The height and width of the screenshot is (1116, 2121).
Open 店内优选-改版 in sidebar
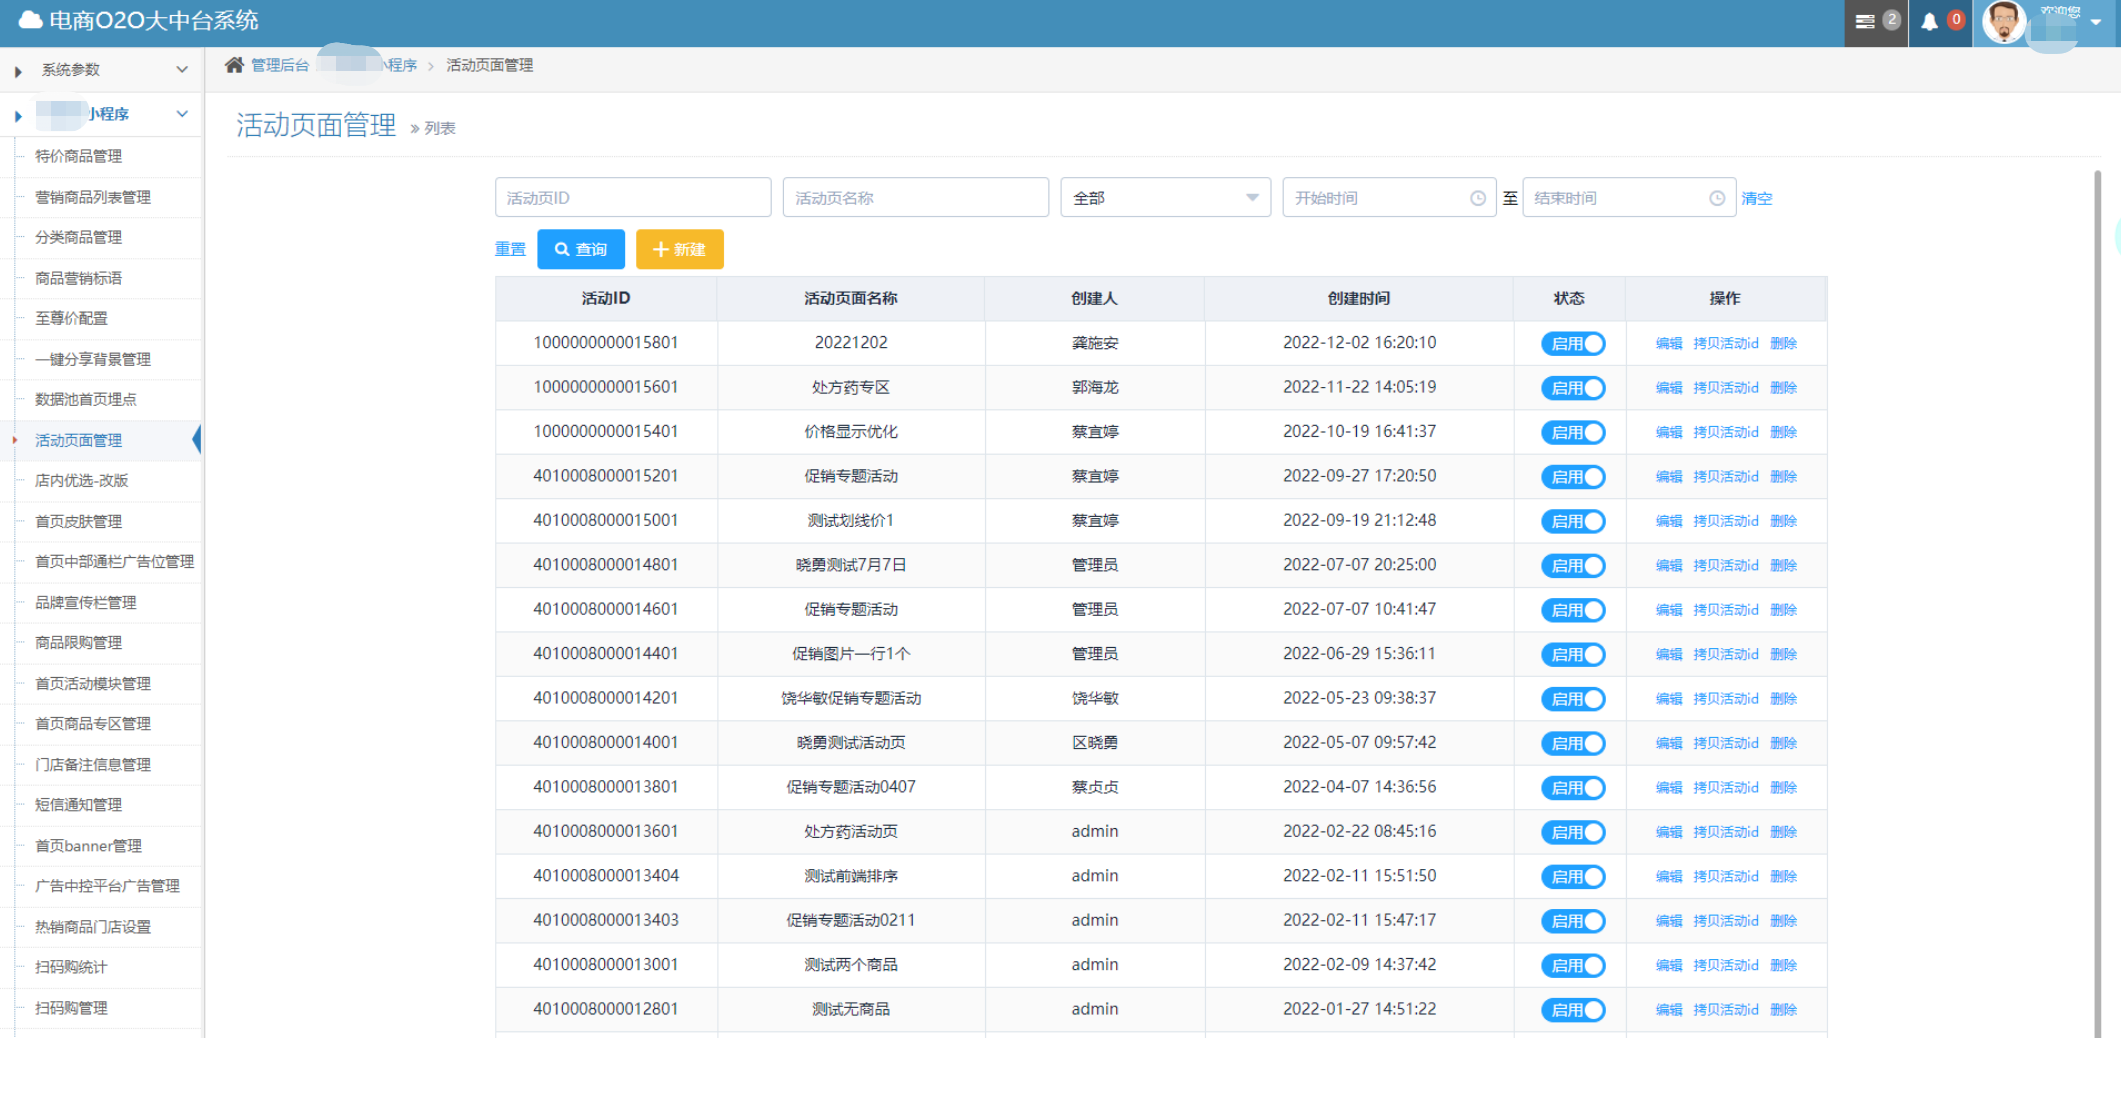81,480
